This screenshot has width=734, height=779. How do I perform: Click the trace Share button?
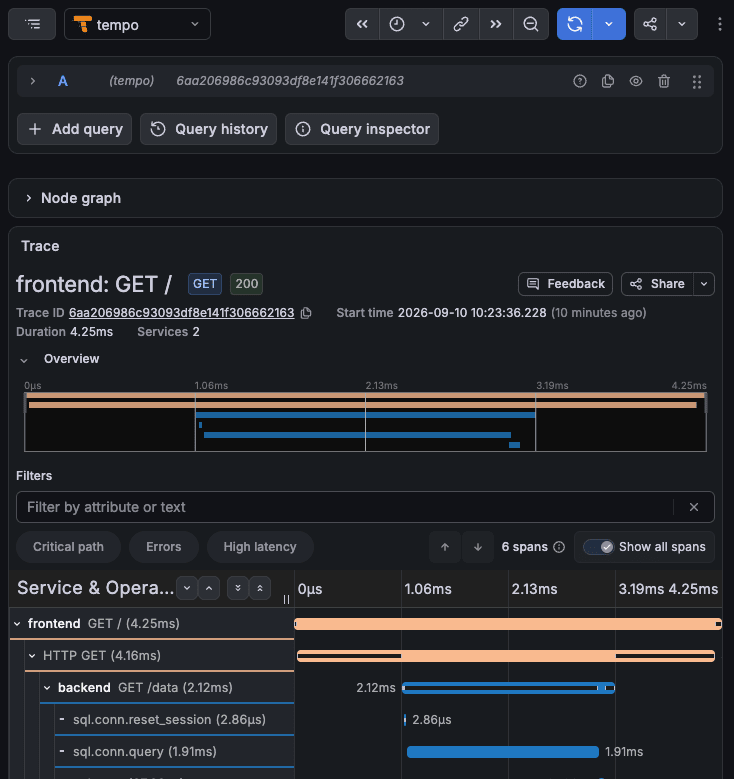[657, 284]
